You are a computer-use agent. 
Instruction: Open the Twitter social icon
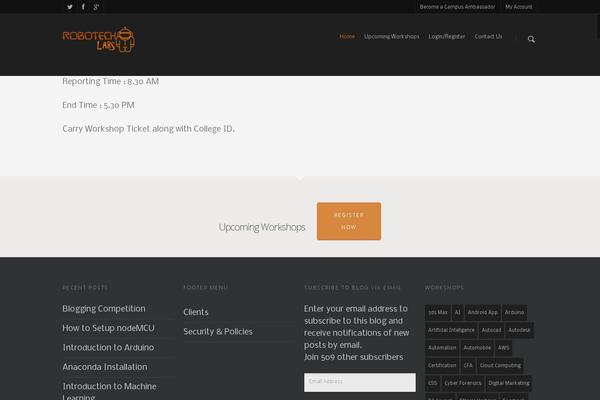pos(70,7)
